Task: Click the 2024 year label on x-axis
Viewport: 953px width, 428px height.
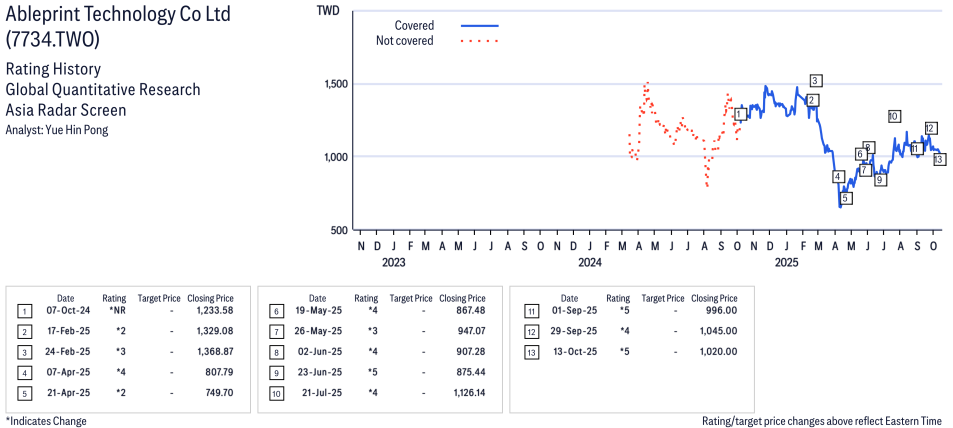Action: click(589, 263)
